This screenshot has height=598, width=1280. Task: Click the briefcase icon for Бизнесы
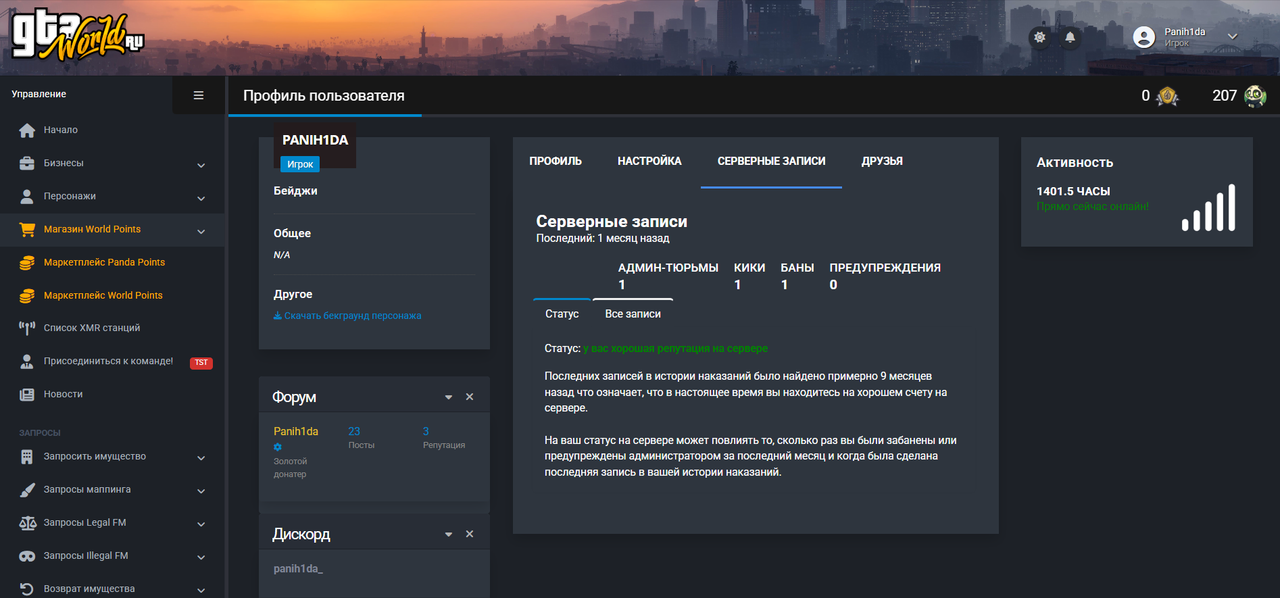(x=27, y=163)
